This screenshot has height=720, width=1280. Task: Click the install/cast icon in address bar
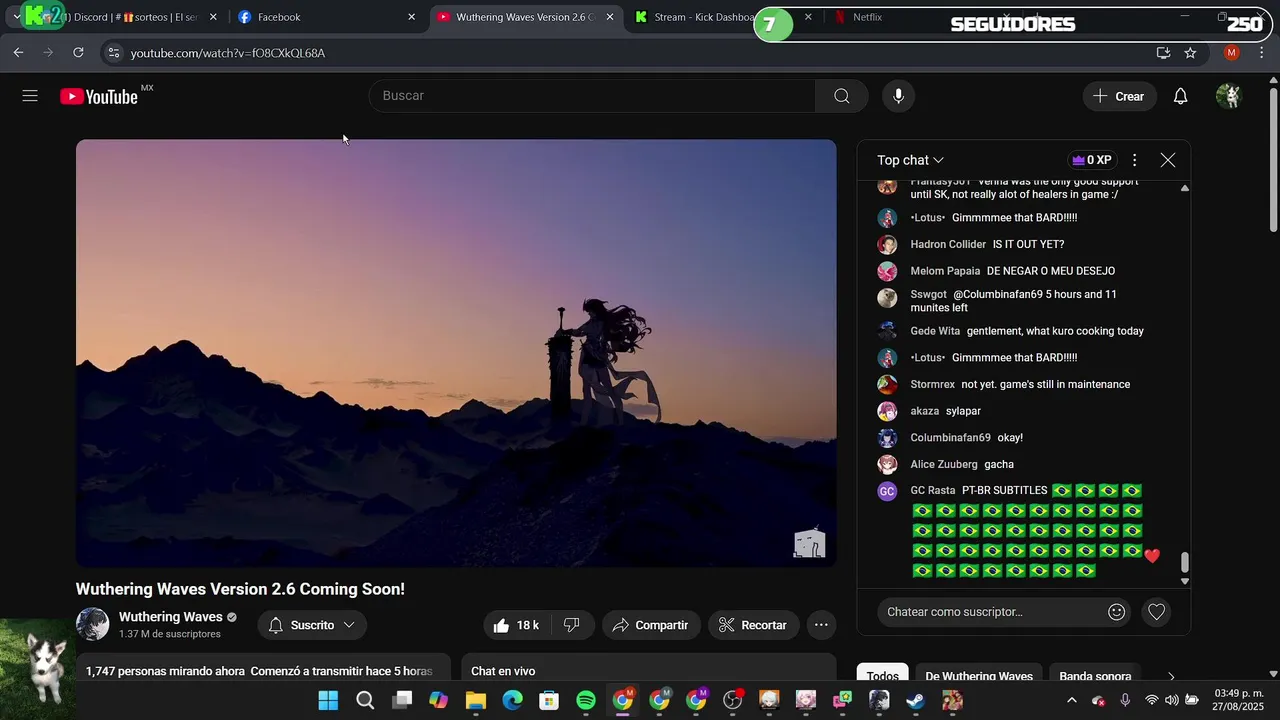coord(1163,53)
